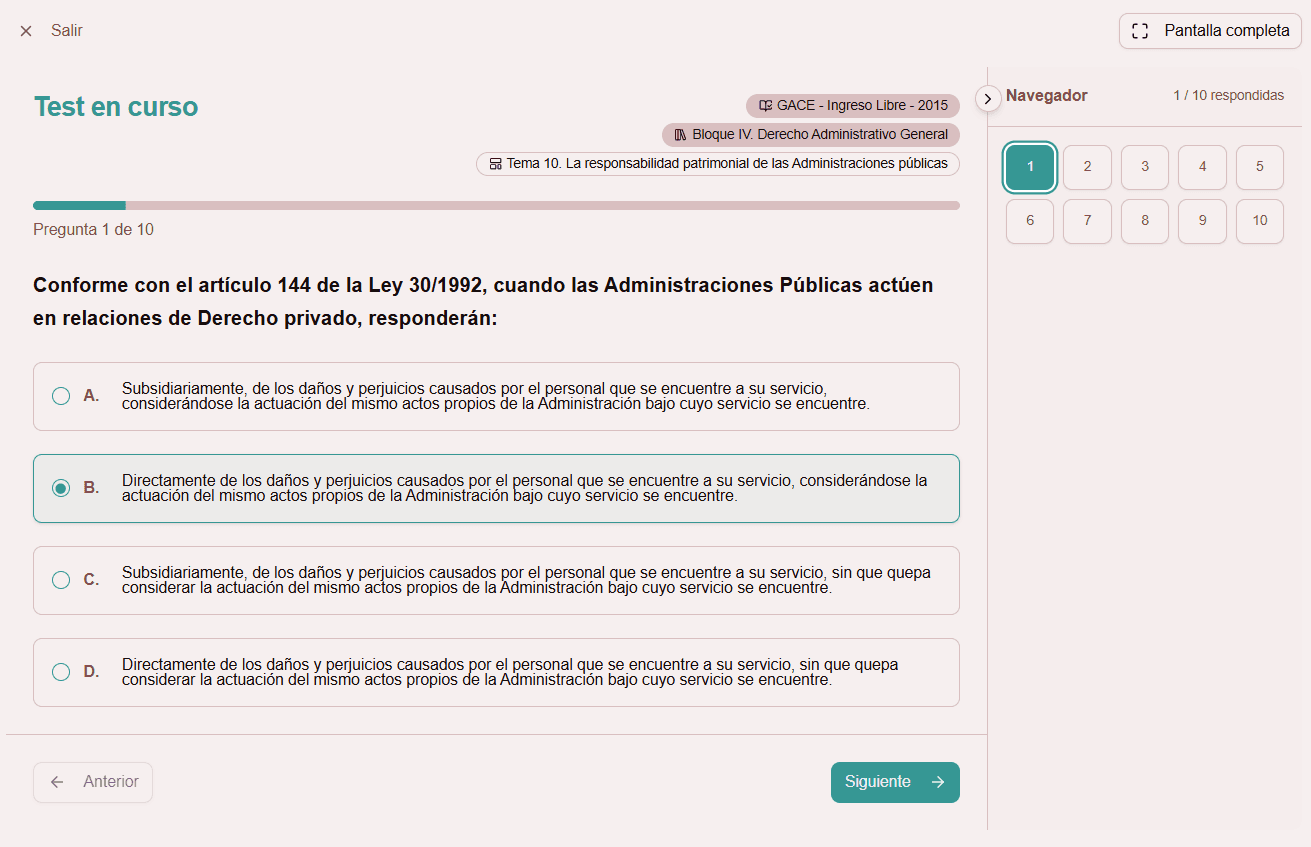The image size is (1311, 847).
Task: Select radio button for answer C
Action: tap(61, 580)
